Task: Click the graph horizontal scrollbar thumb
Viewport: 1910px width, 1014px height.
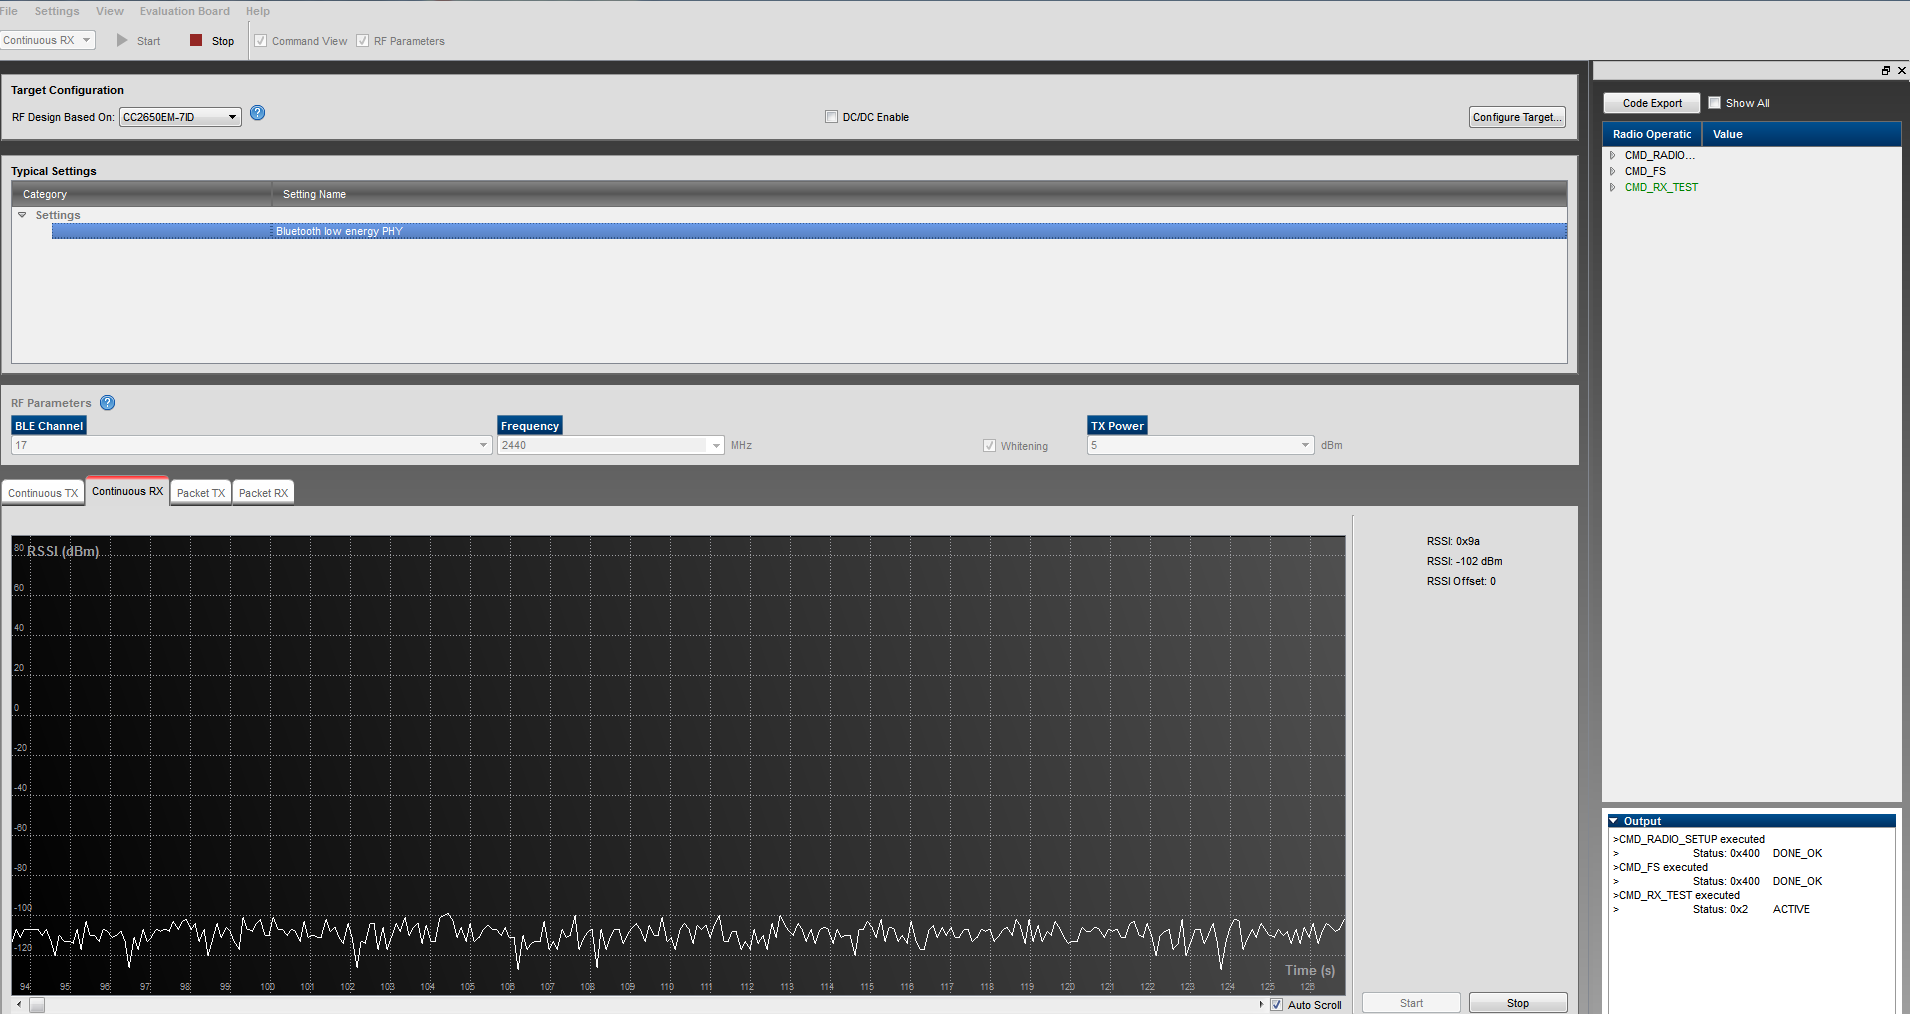Action: (37, 1005)
